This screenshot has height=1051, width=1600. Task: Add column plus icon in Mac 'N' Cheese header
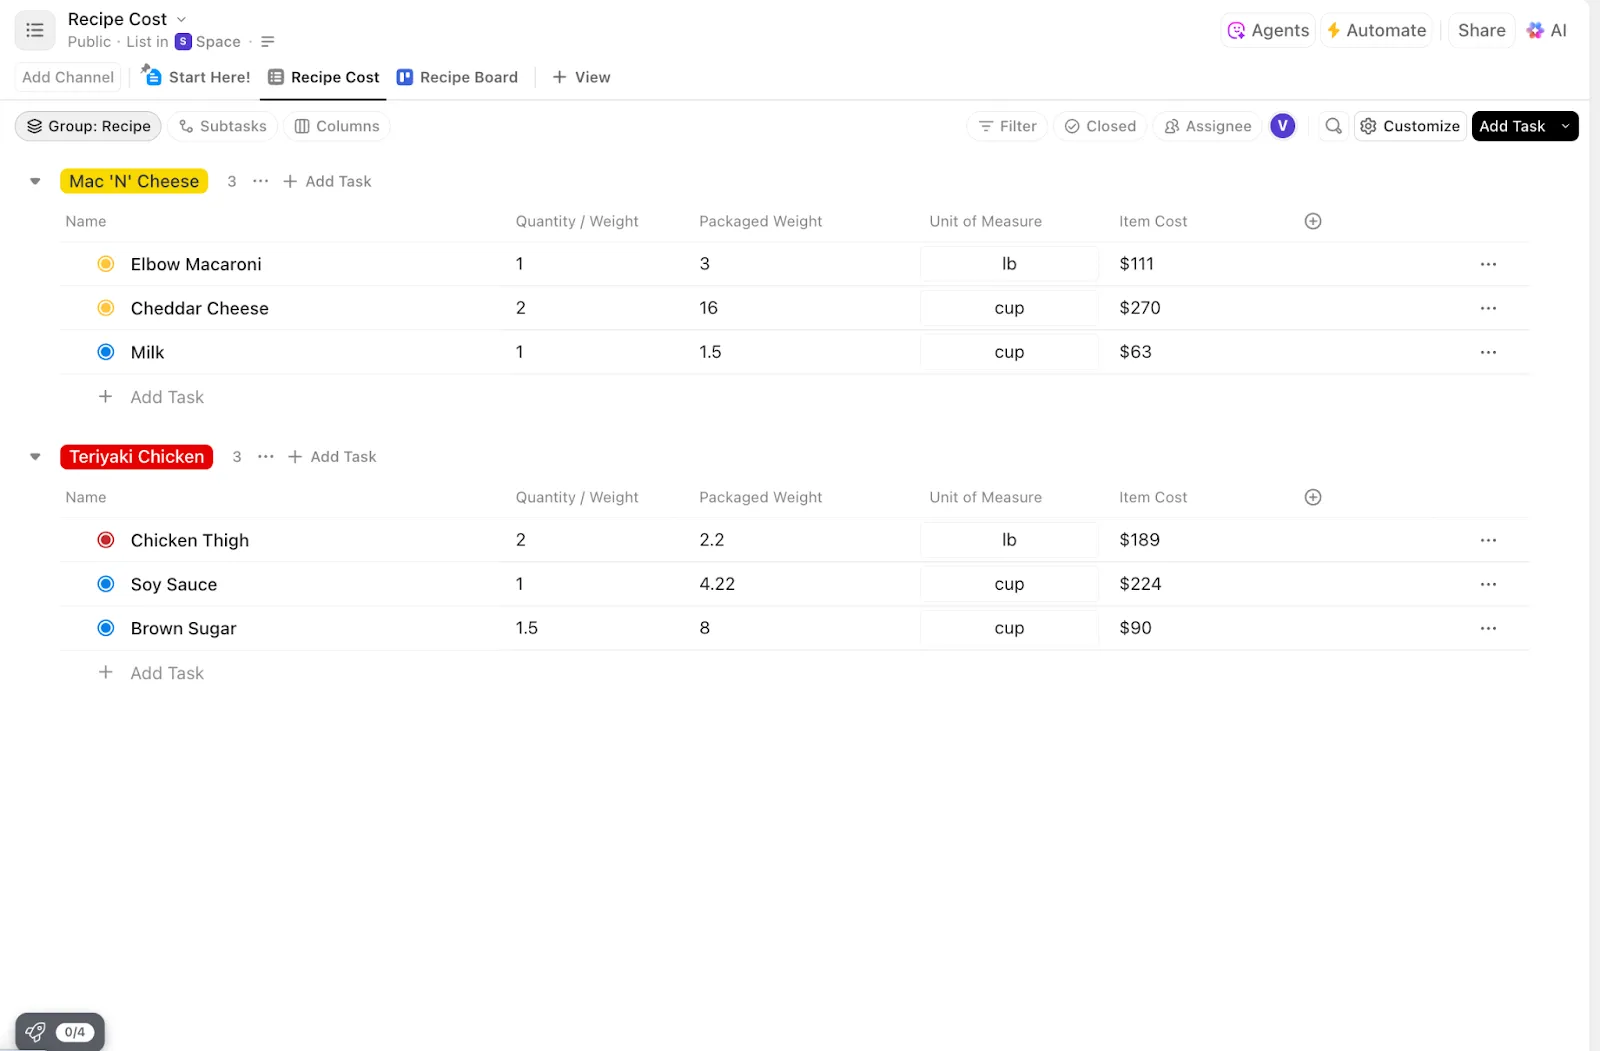point(1313,221)
